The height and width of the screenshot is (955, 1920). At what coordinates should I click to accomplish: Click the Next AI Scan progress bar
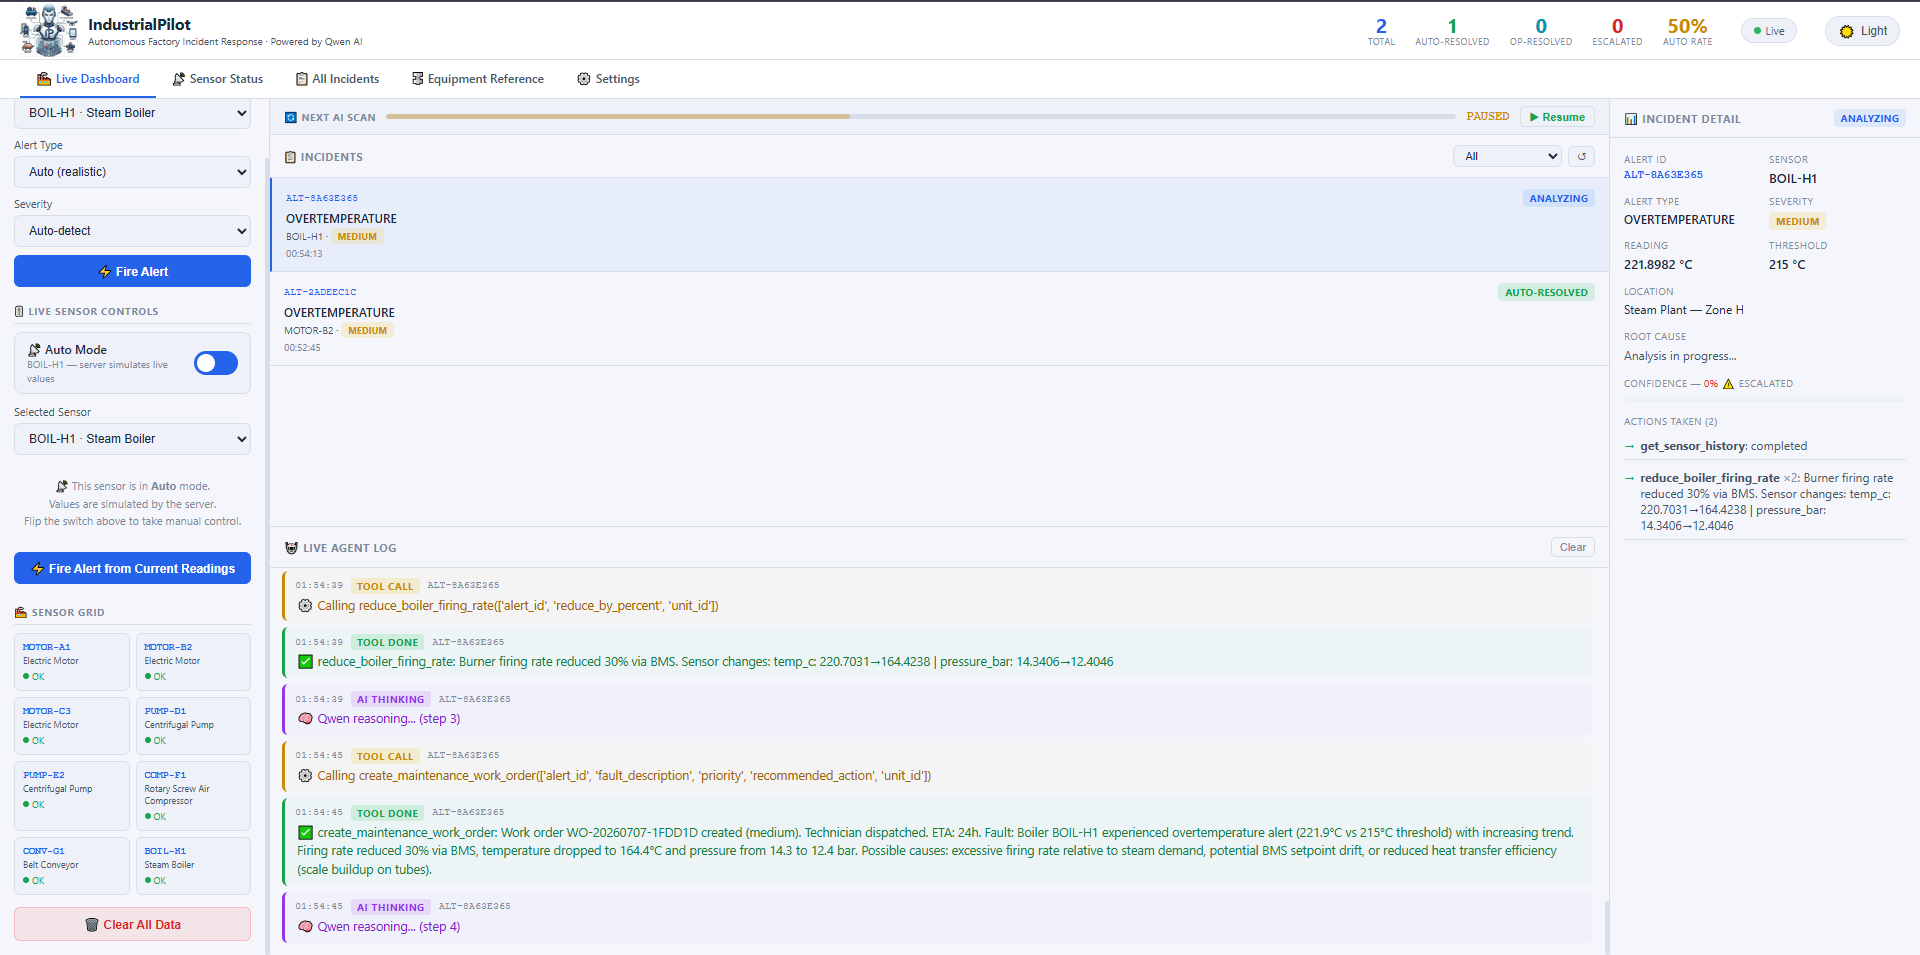click(x=920, y=117)
